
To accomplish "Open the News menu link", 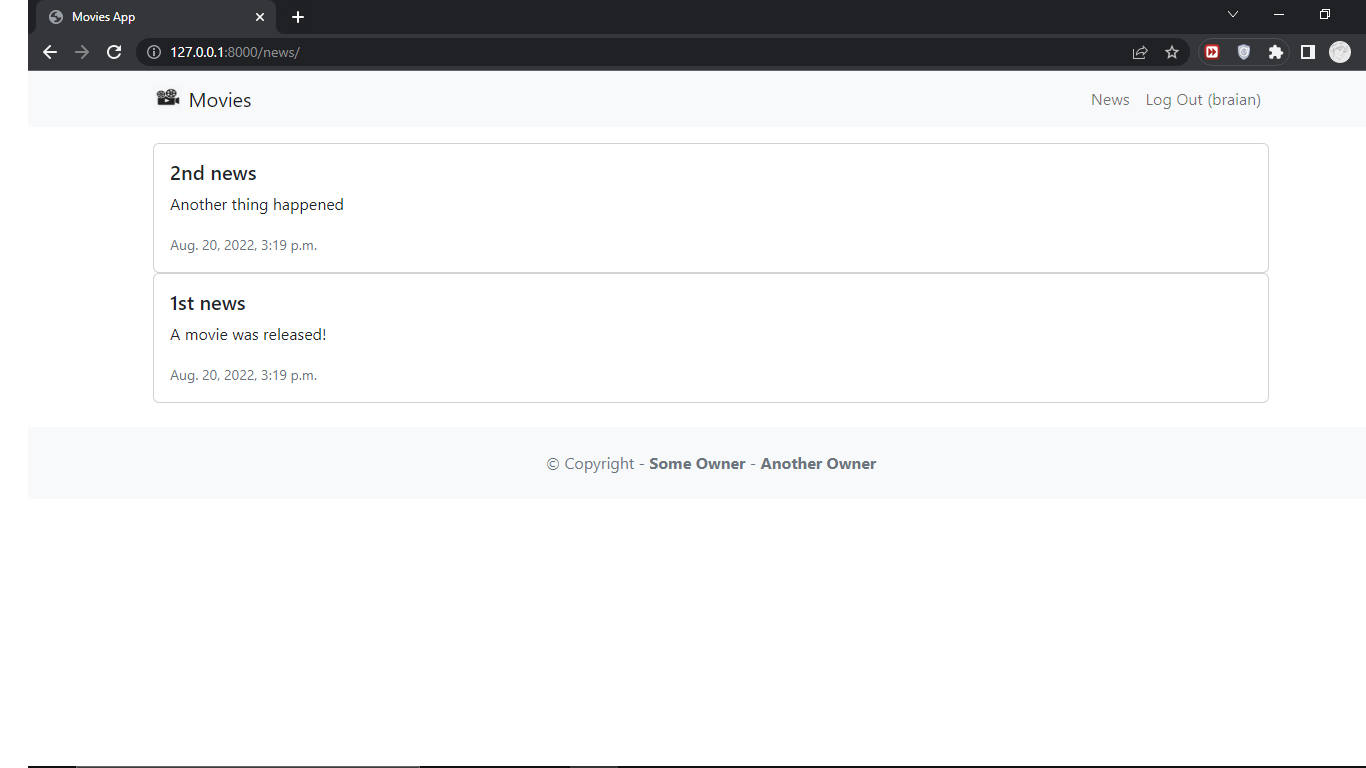I will click(x=1110, y=99).
